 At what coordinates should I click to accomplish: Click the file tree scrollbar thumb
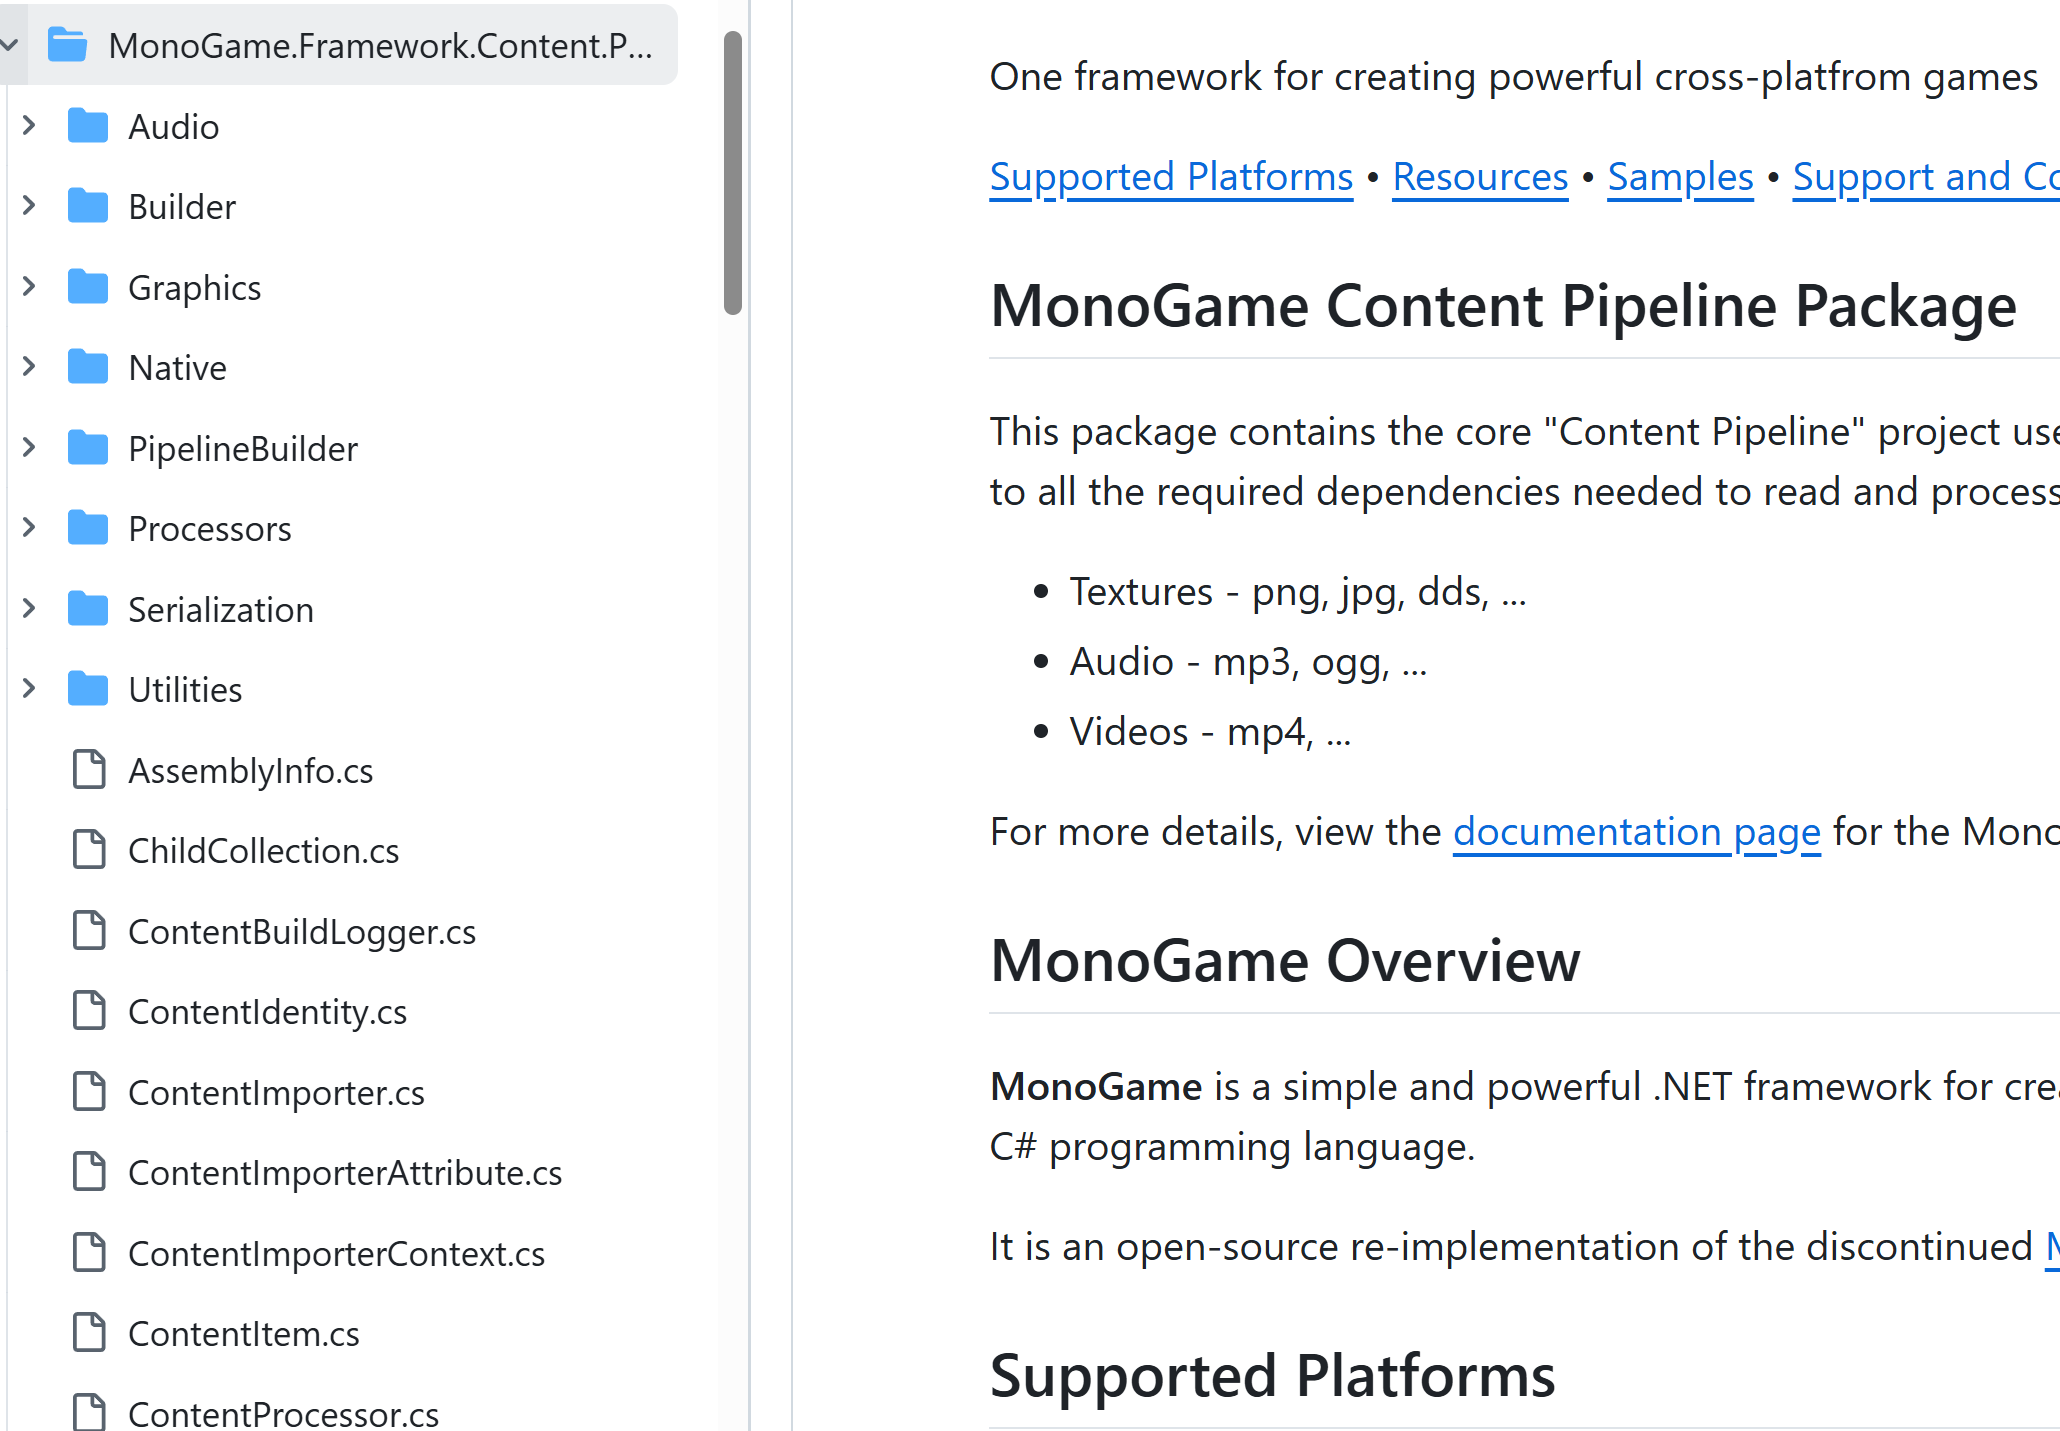click(x=732, y=172)
